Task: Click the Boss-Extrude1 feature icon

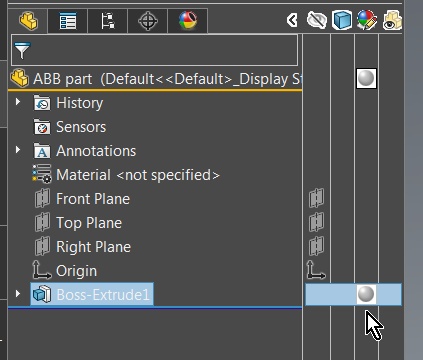Action: click(x=42, y=294)
